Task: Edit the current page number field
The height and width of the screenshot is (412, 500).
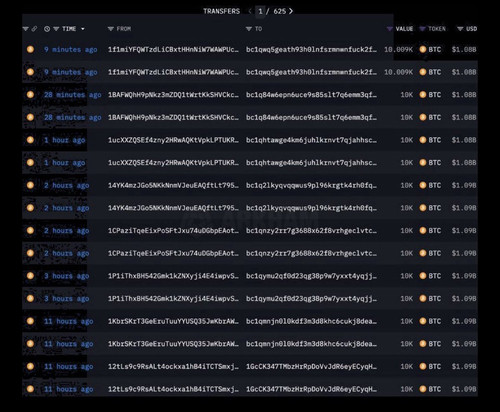Action: pos(260,11)
